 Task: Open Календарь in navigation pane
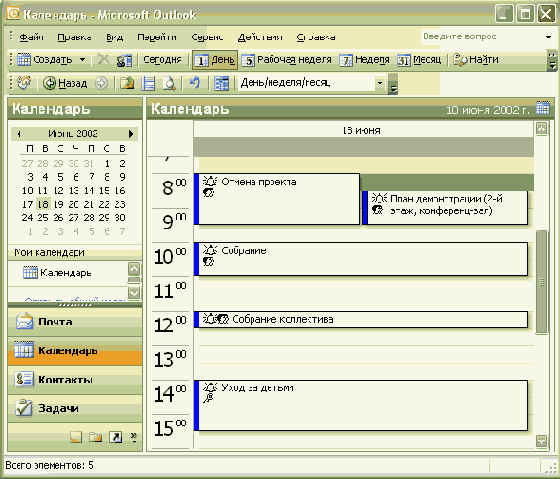pyautogui.click(x=75, y=351)
